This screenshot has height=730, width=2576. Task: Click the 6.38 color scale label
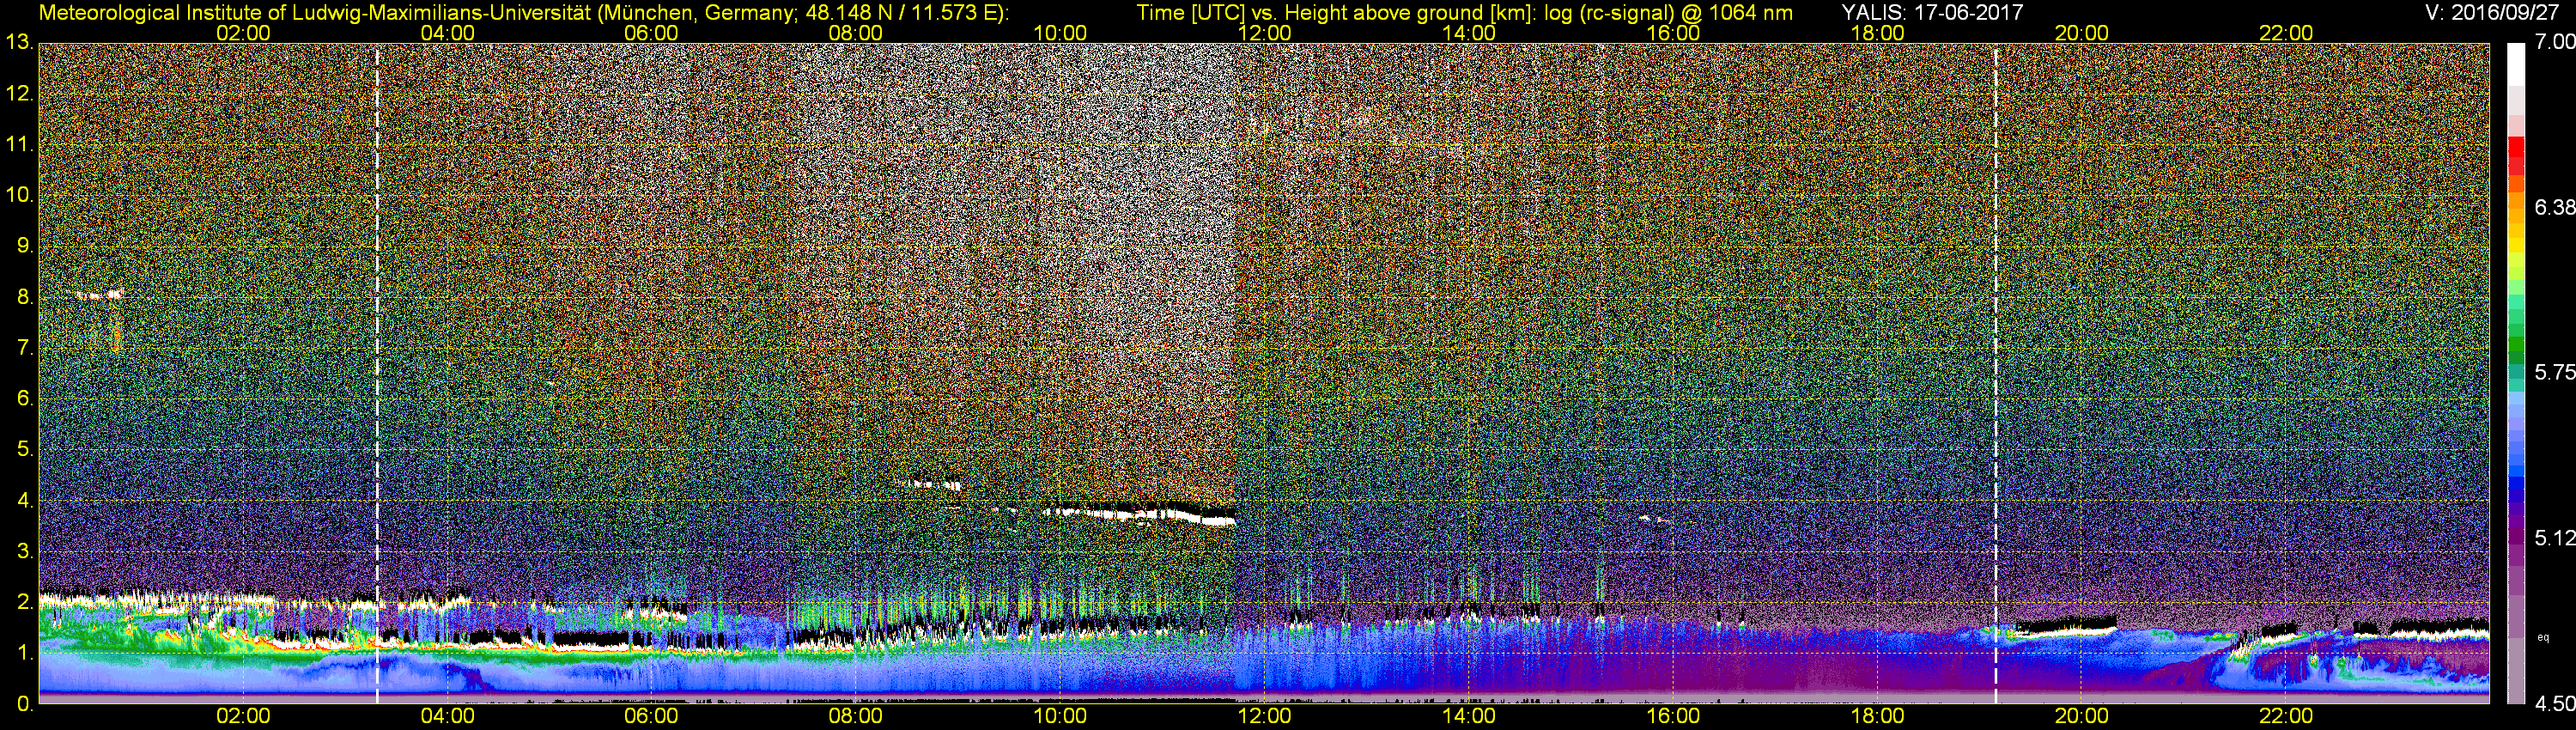point(2554,207)
